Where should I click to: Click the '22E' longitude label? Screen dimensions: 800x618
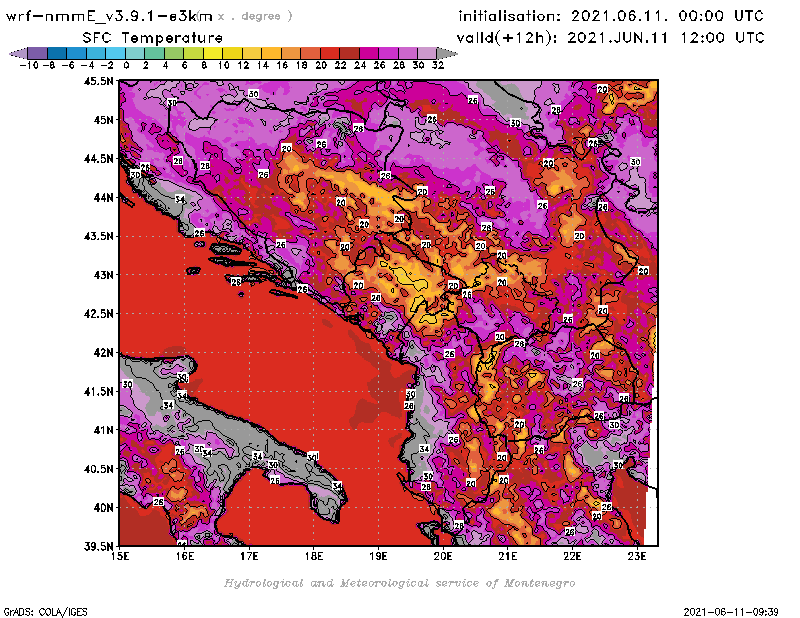[x=572, y=556]
